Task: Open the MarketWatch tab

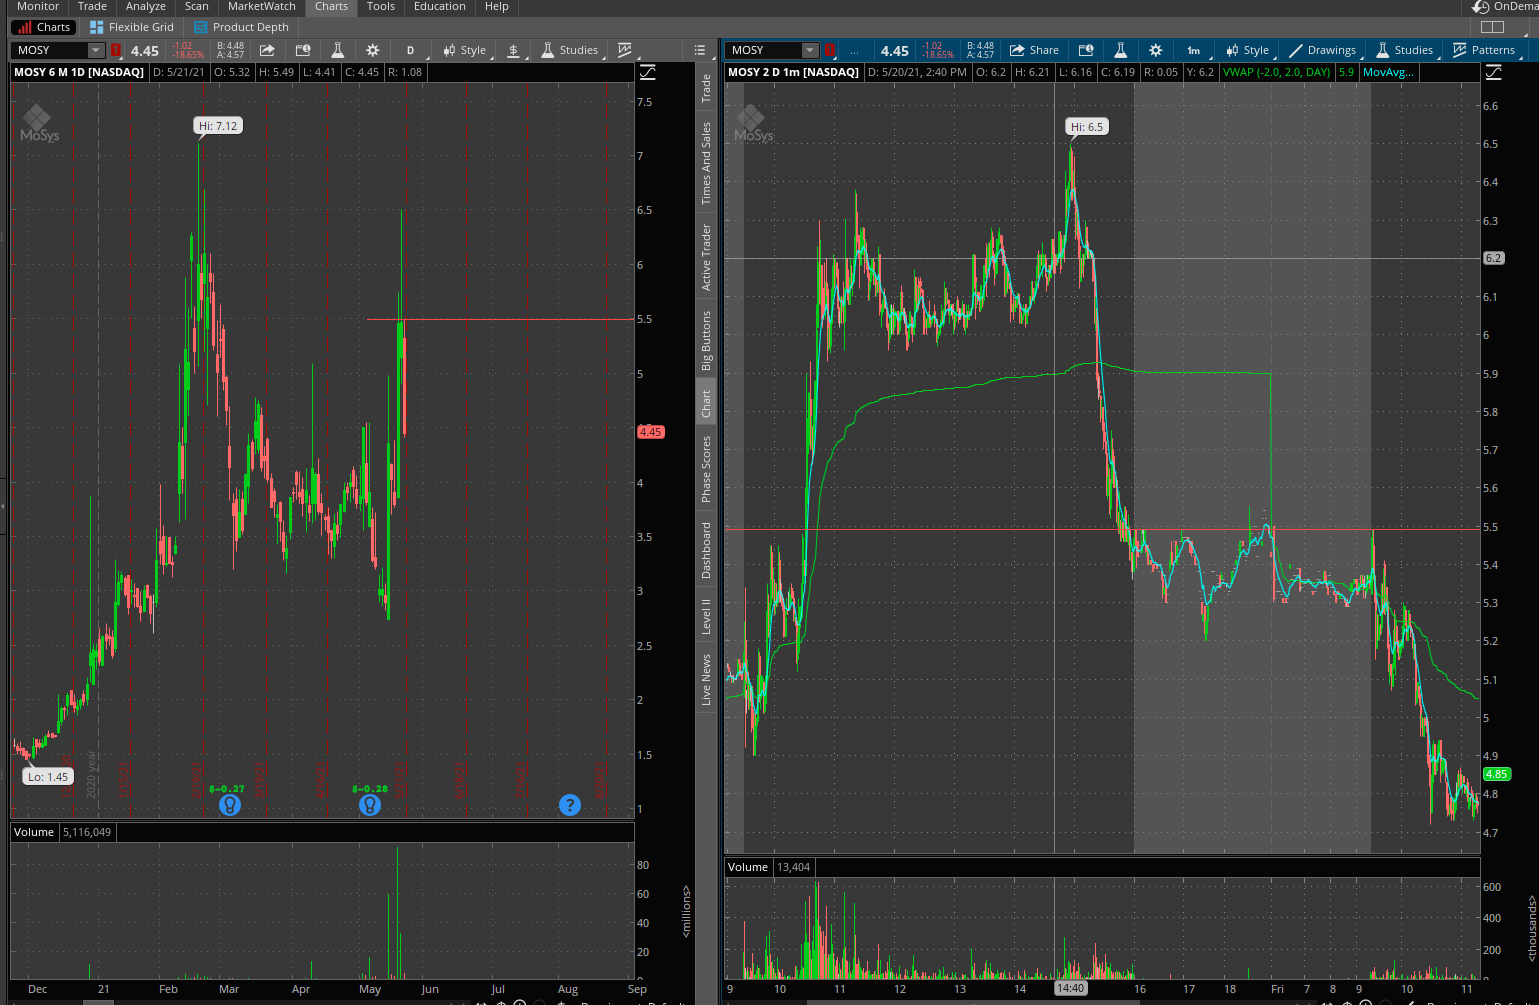Action: [x=262, y=6]
